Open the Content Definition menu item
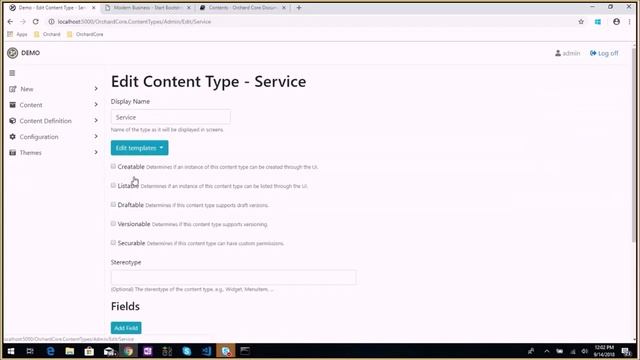The image size is (640, 360). click(45, 121)
